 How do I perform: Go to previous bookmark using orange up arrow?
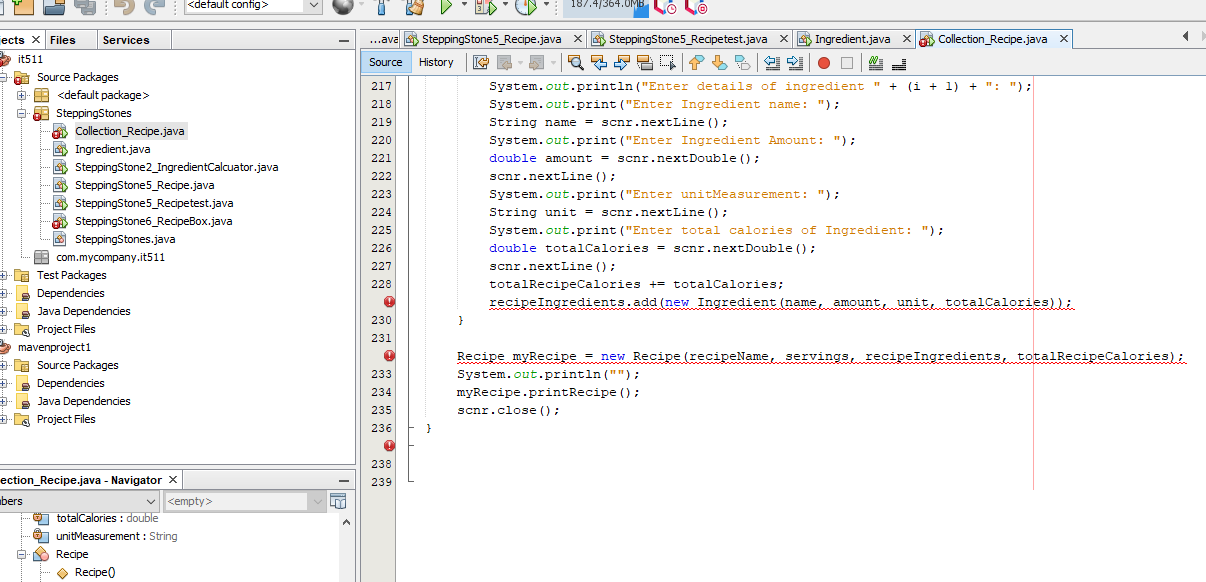(697, 62)
